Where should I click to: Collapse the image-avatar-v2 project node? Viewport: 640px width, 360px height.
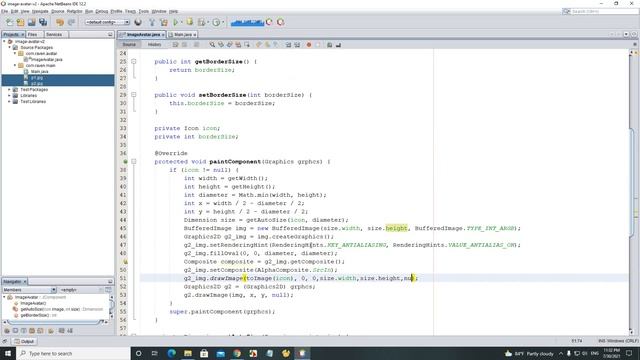[4, 42]
